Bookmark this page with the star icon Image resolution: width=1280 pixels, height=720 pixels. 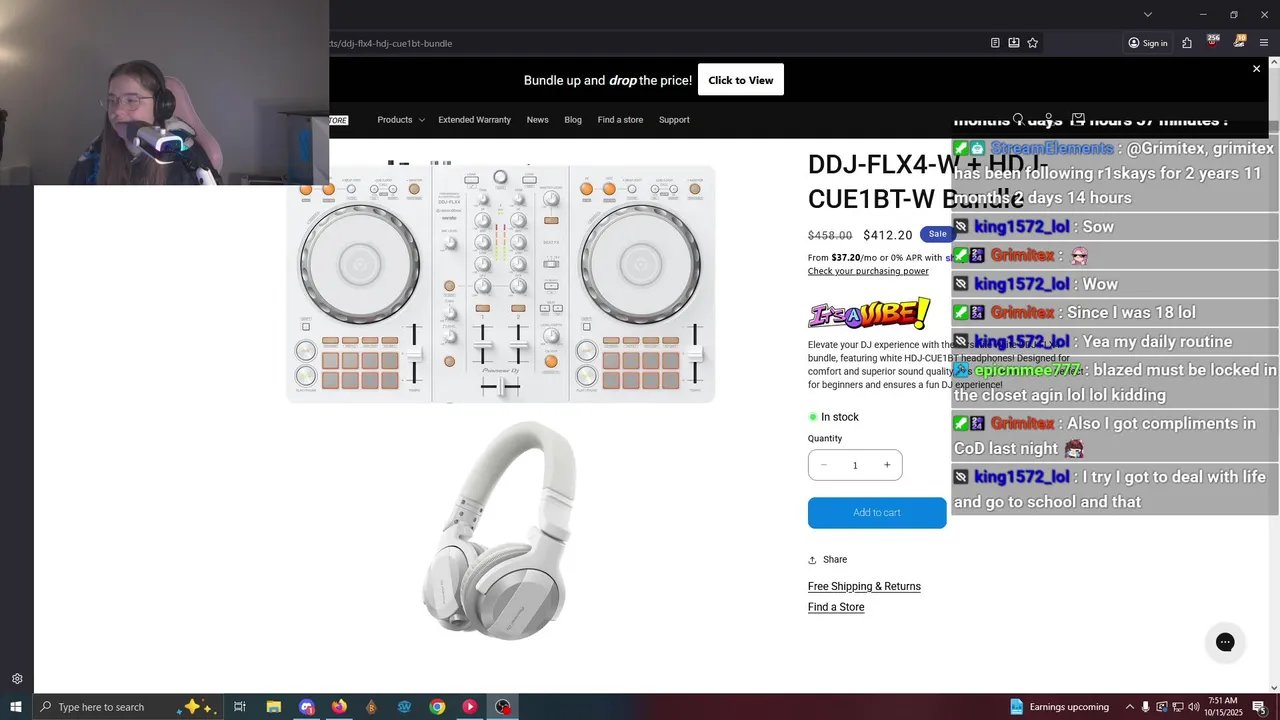(x=1033, y=43)
